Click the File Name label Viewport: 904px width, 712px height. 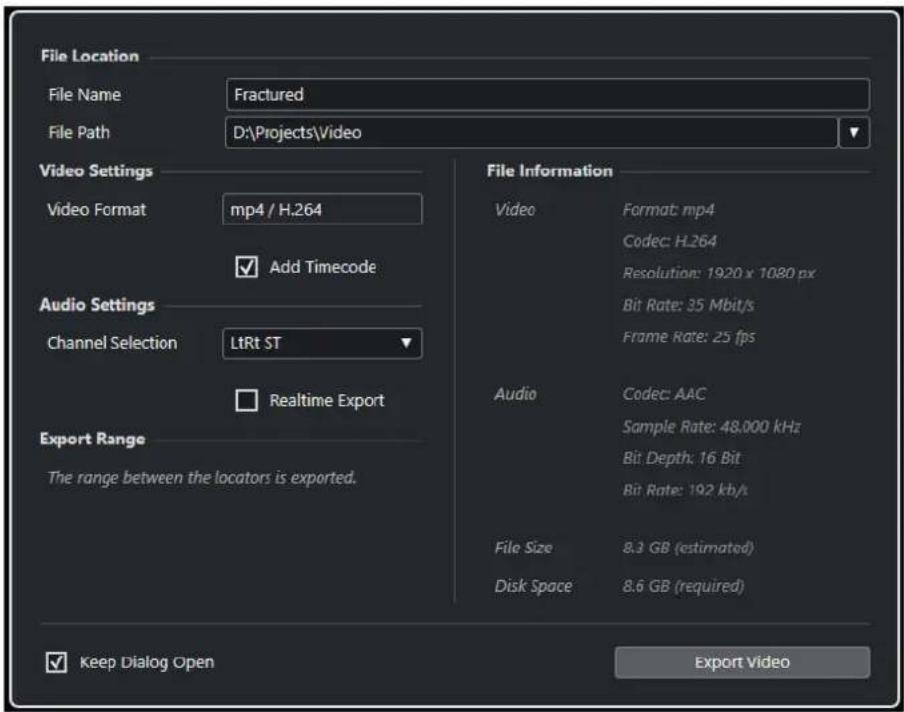pos(85,95)
